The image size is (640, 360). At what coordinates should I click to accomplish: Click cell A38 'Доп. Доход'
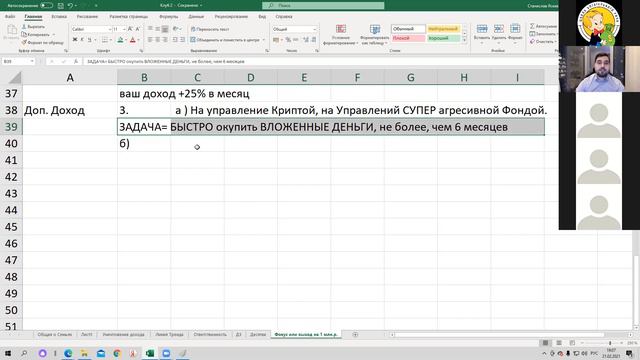point(70,110)
